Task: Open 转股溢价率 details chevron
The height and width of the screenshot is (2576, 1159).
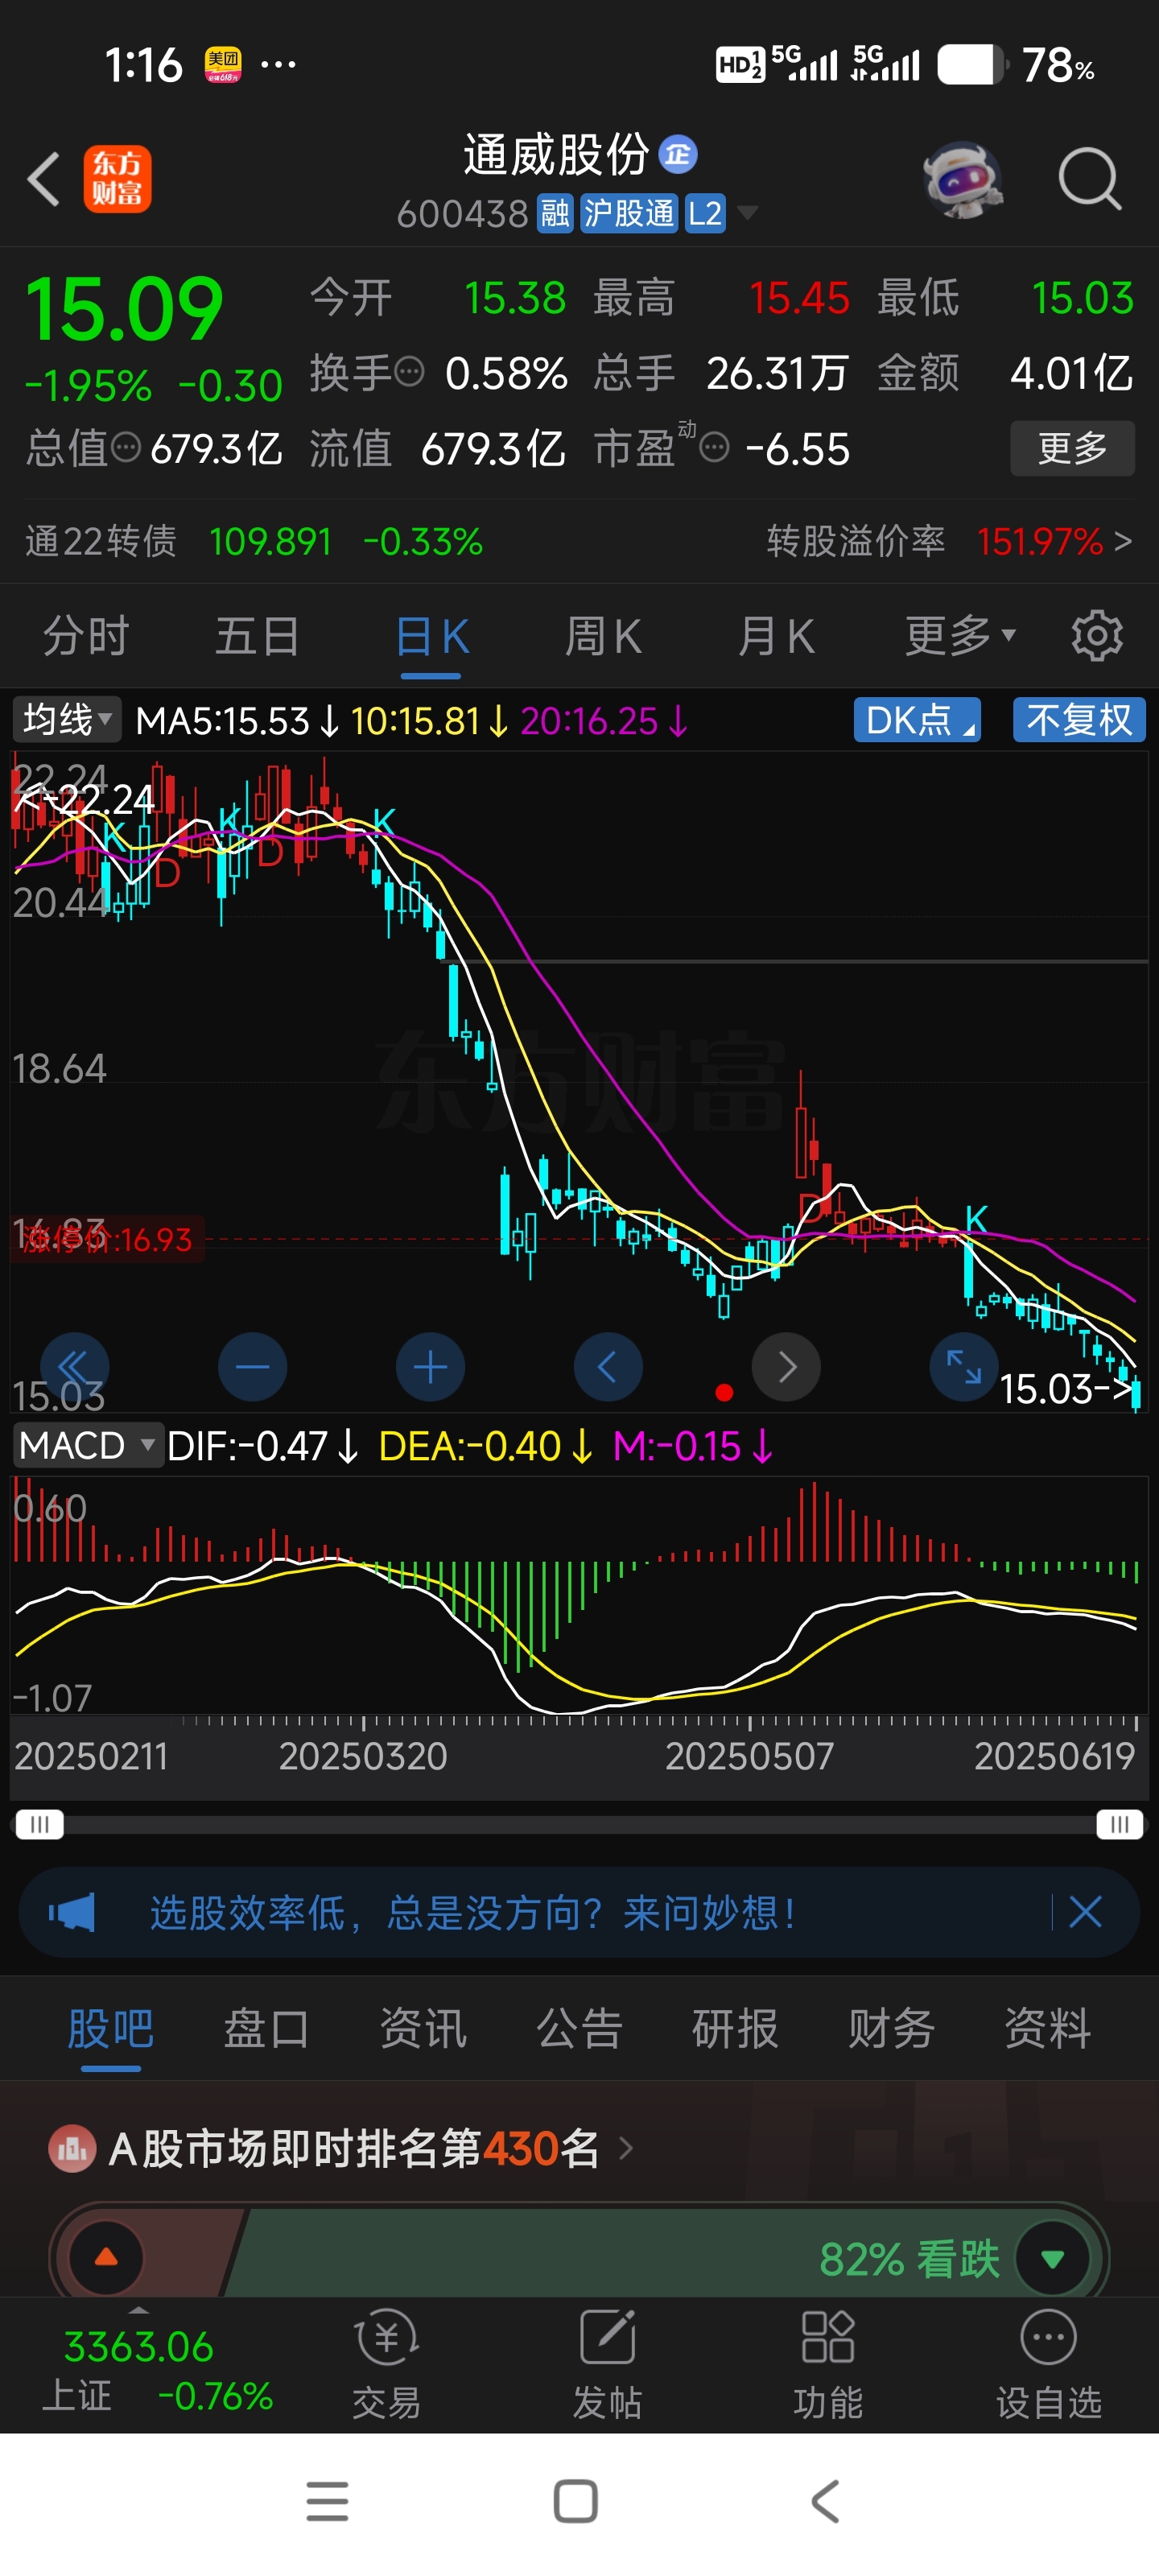Action: tap(1123, 541)
